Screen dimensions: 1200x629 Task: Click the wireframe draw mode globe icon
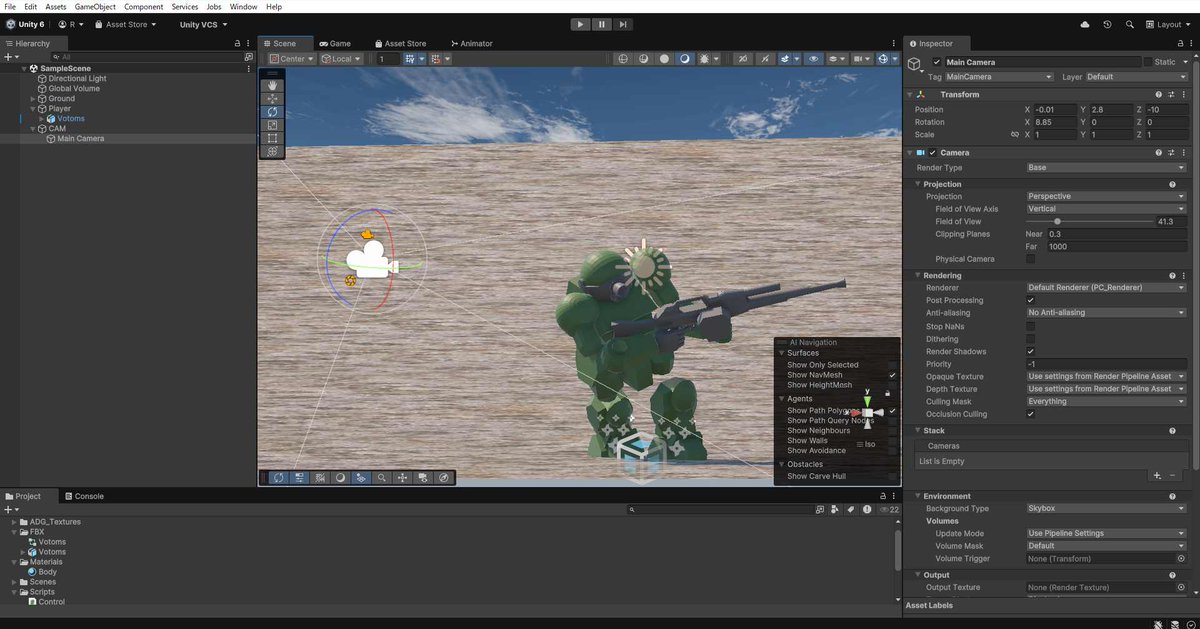click(x=624, y=59)
